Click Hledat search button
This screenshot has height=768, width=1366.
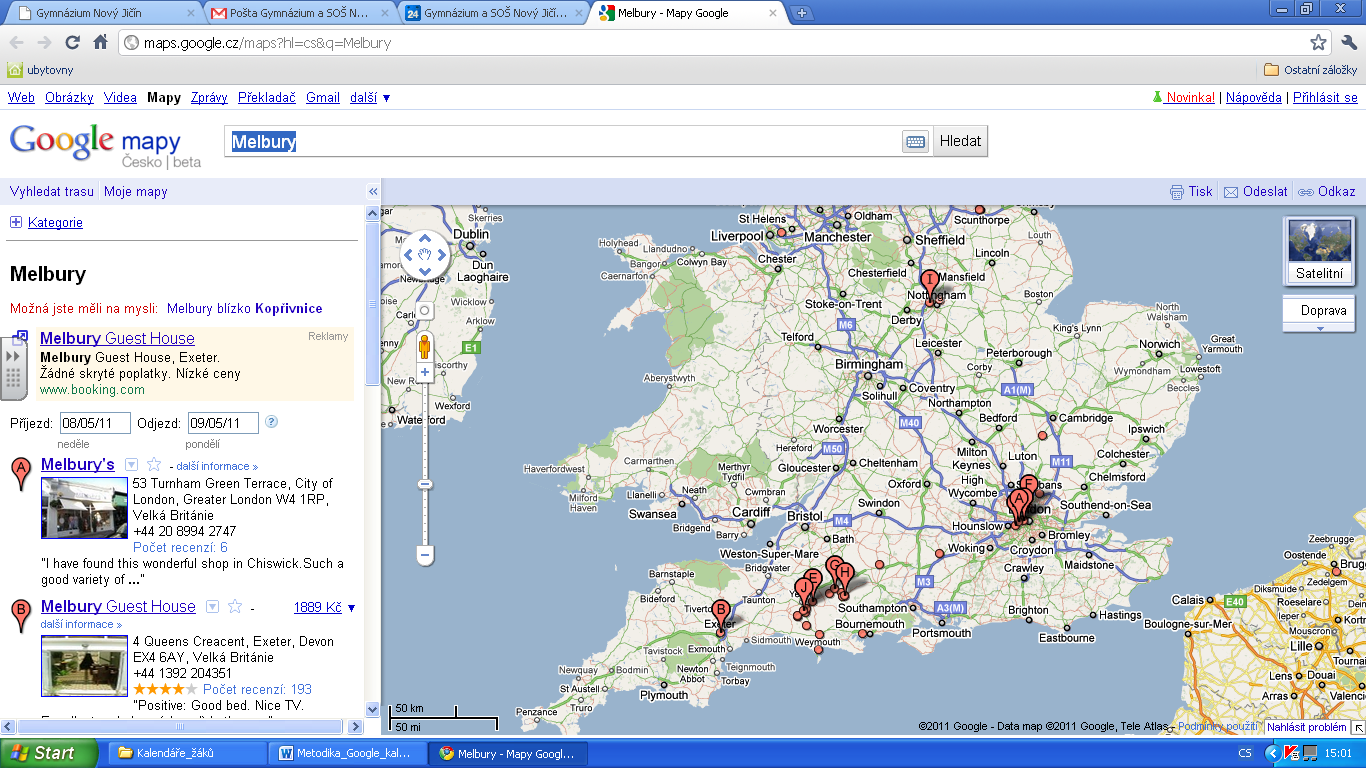(x=961, y=141)
